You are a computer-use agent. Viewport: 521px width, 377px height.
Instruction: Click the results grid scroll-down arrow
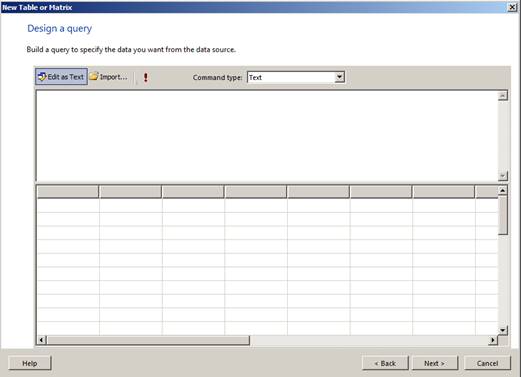(503, 330)
